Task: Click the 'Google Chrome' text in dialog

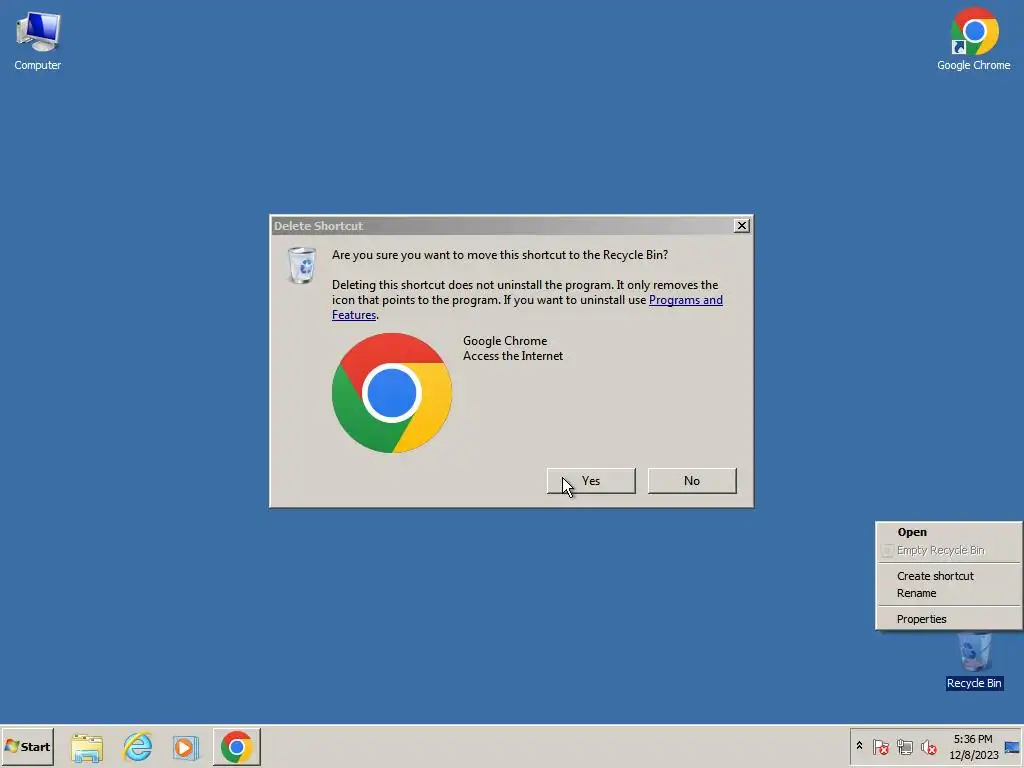Action: click(505, 341)
